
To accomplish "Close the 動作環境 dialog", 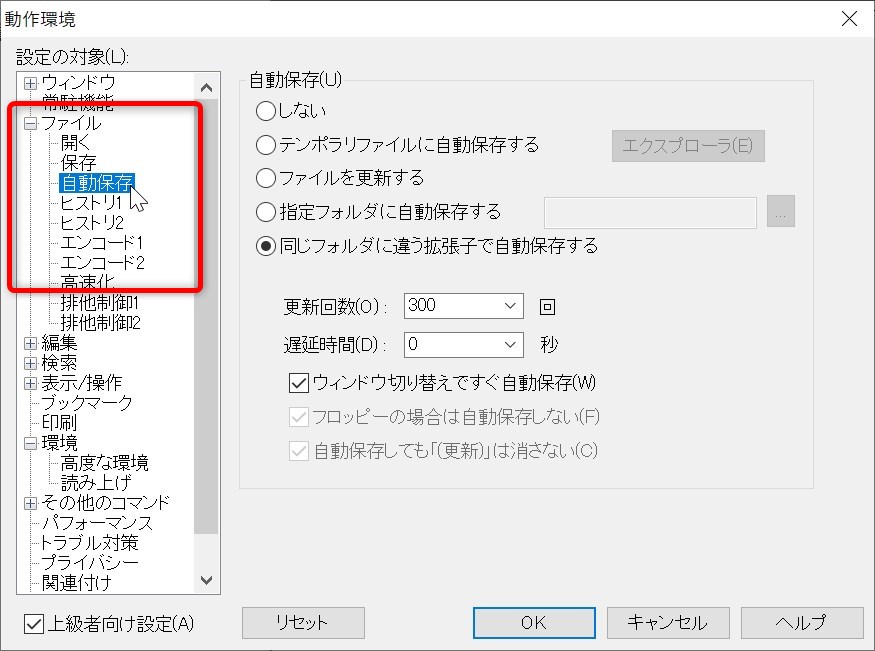I will [849, 19].
